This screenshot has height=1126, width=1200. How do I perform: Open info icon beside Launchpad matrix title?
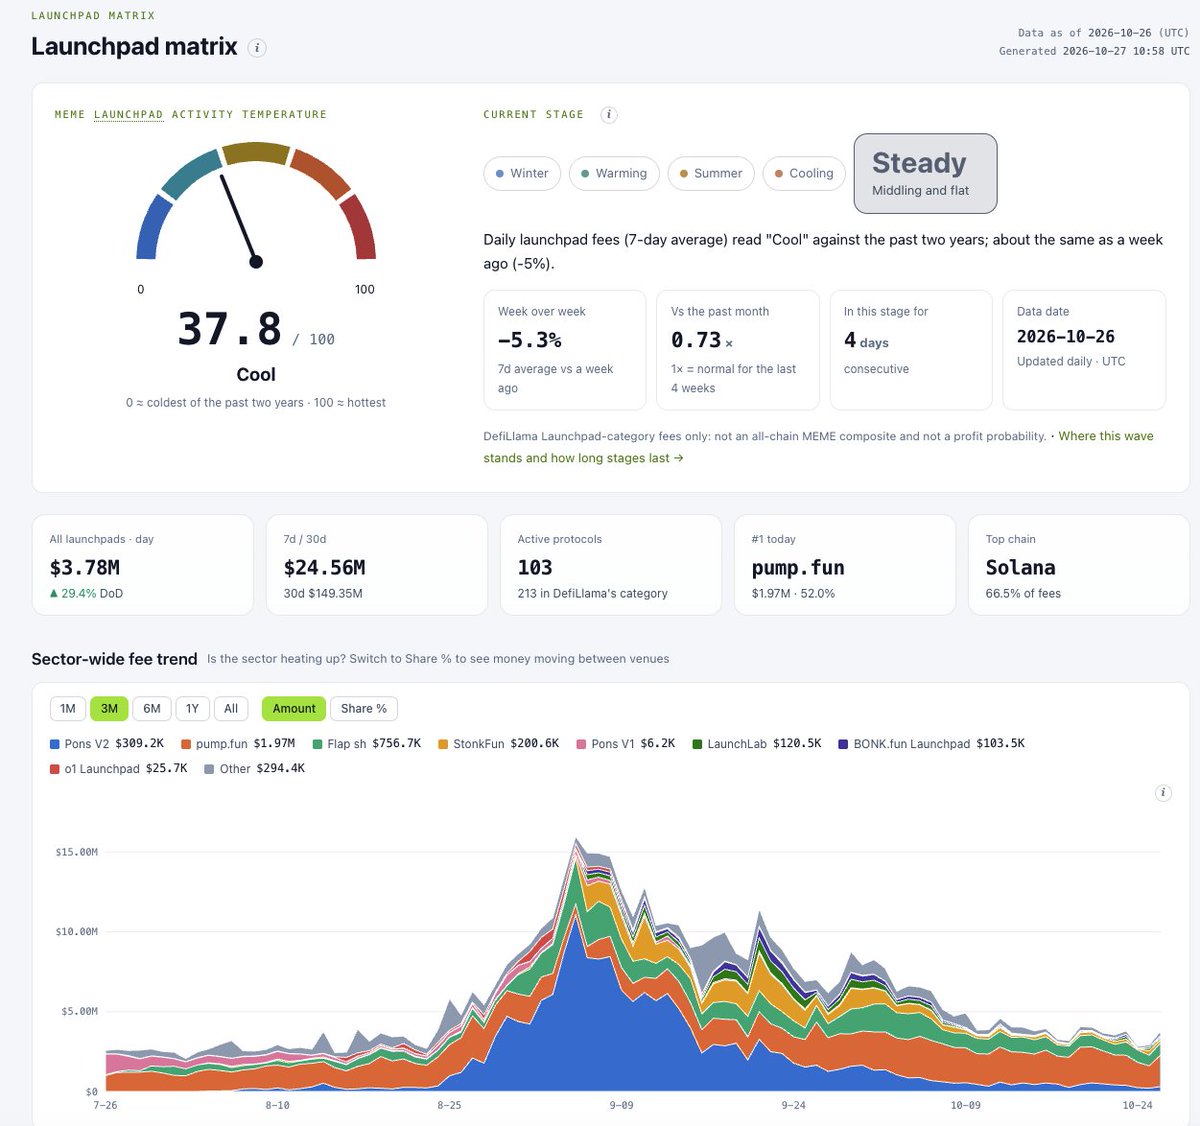pos(257,48)
